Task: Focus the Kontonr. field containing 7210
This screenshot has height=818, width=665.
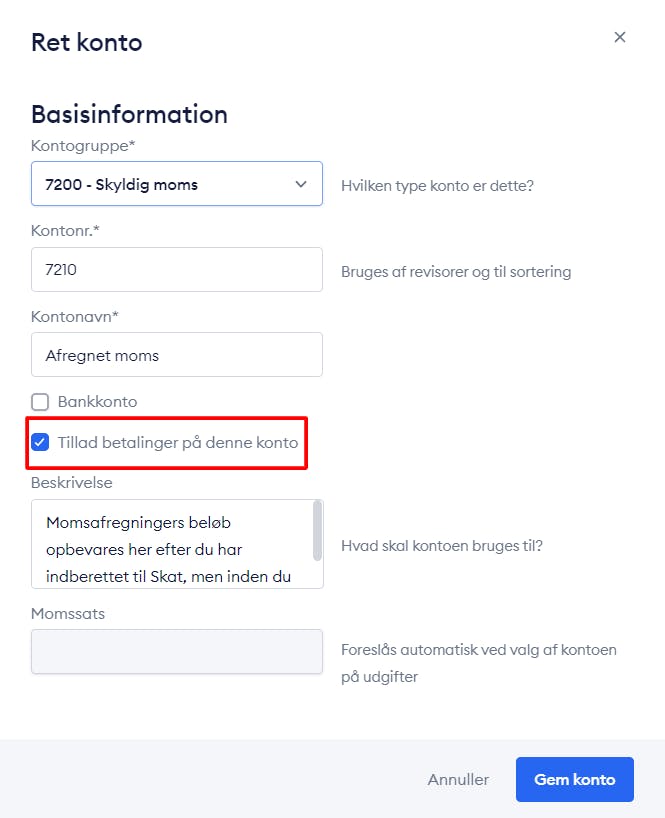Action: tap(177, 270)
